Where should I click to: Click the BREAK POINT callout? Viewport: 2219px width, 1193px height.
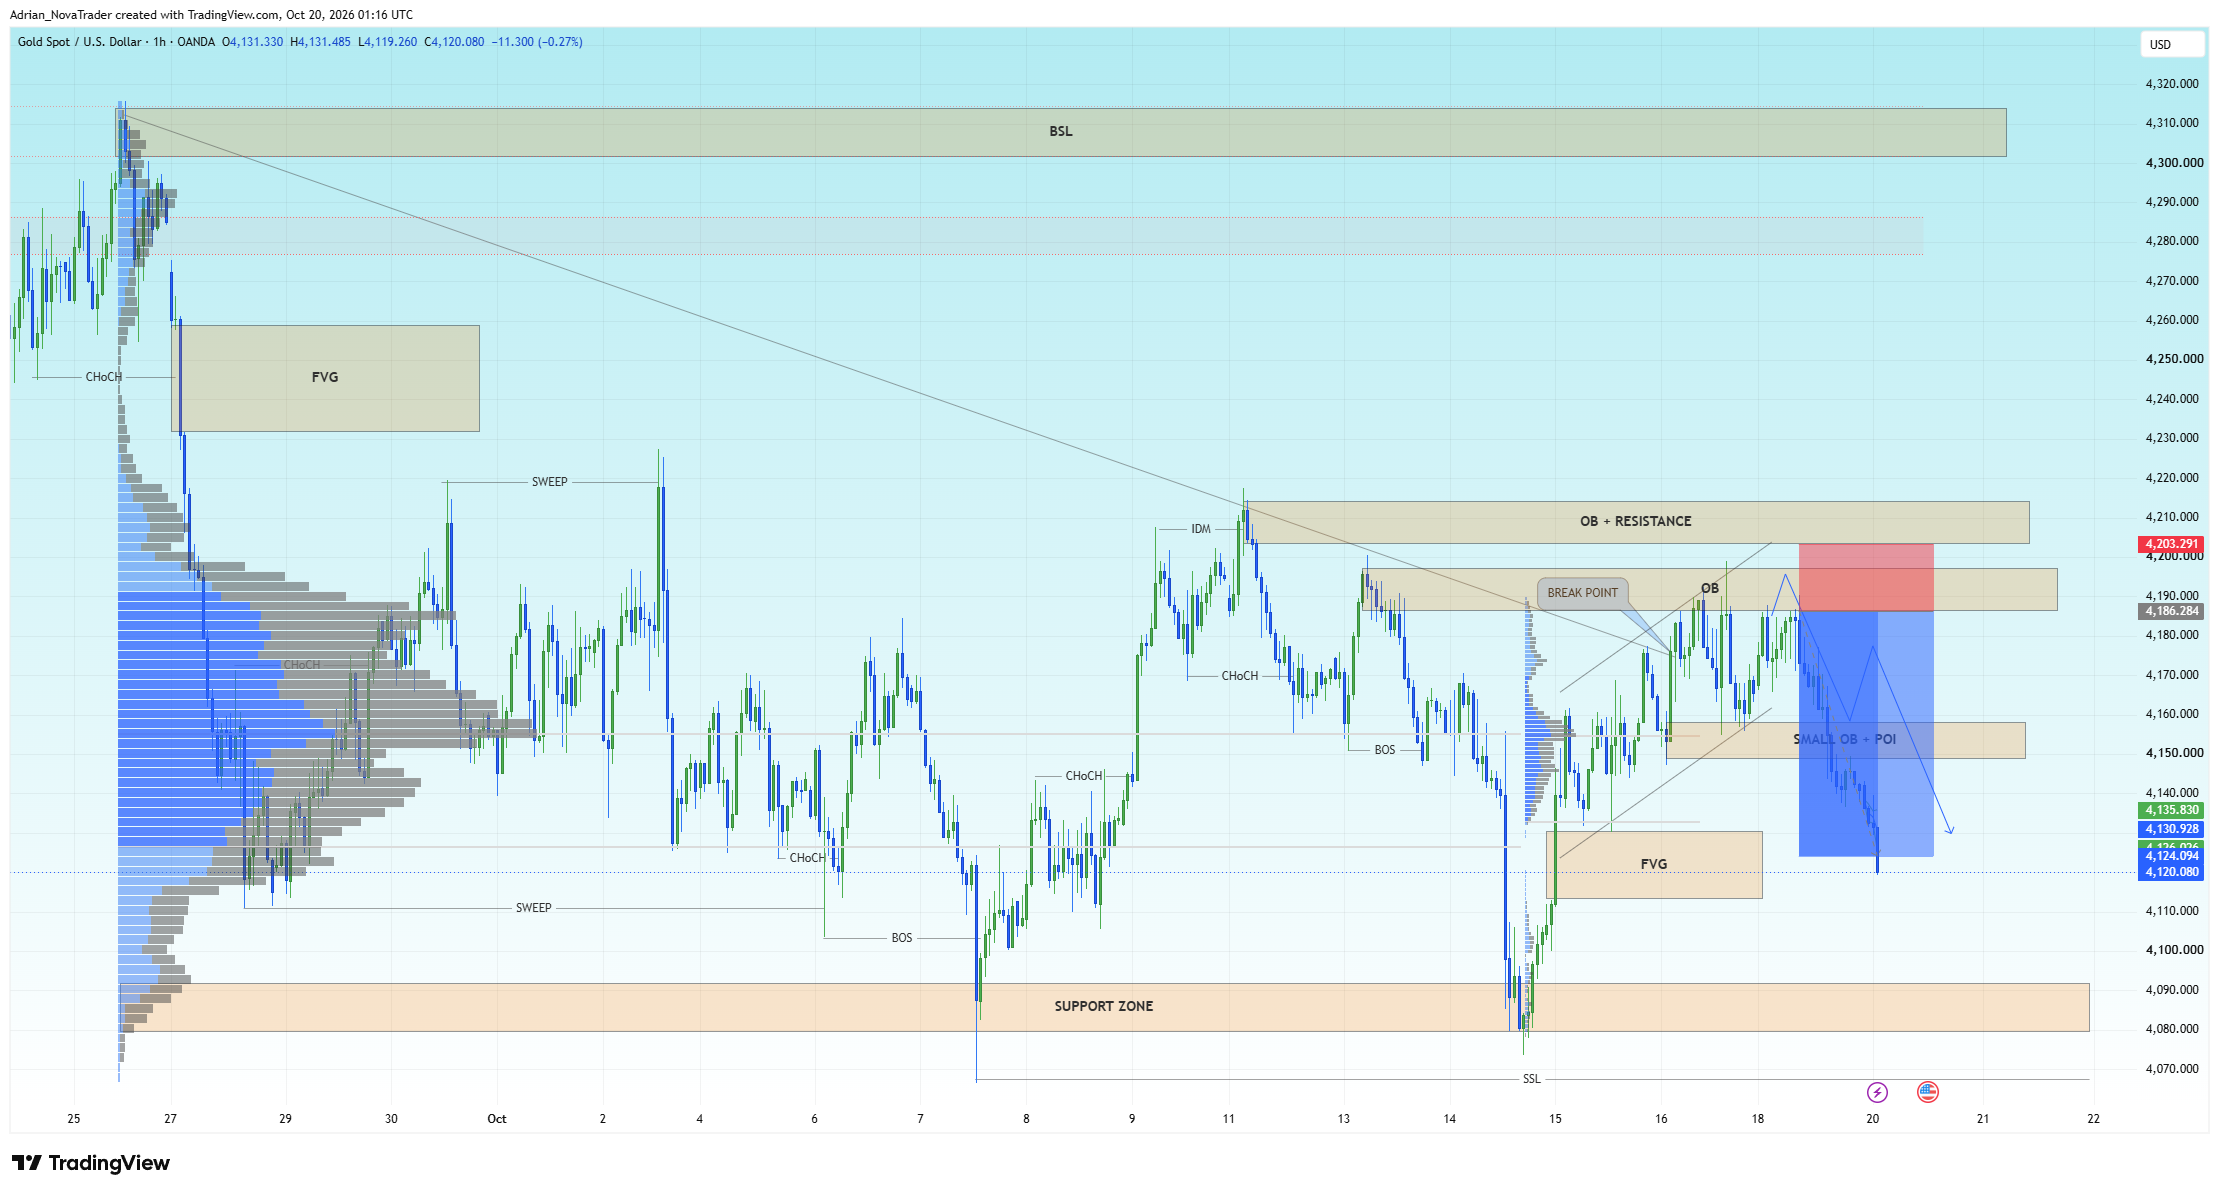pyautogui.click(x=1582, y=593)
